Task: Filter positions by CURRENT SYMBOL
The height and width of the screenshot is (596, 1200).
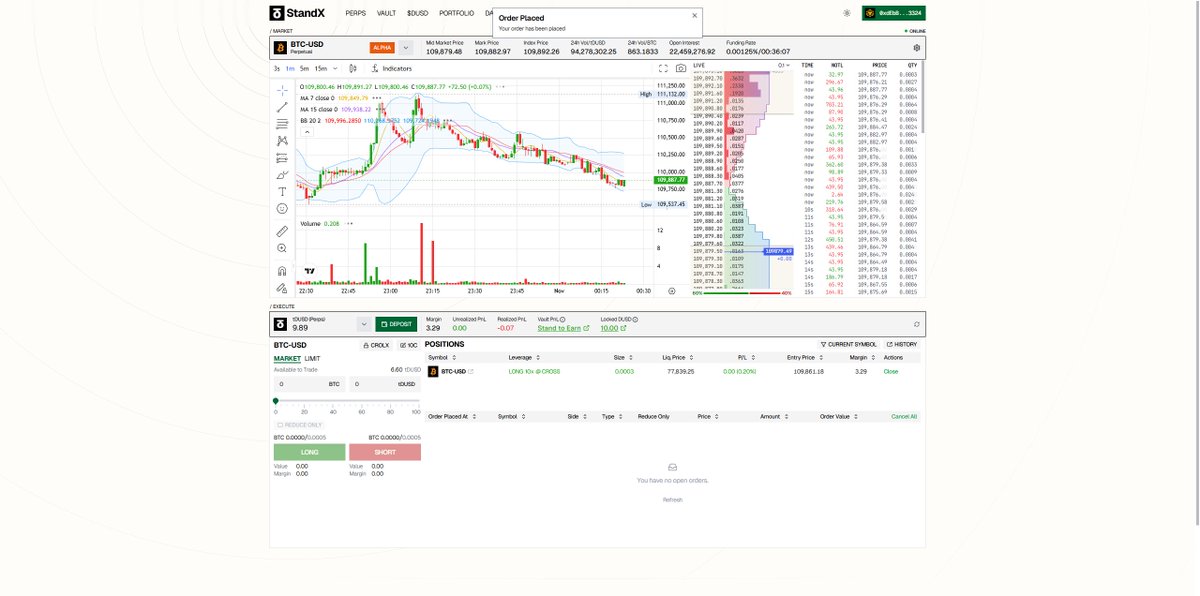Action: pos(849,344)
